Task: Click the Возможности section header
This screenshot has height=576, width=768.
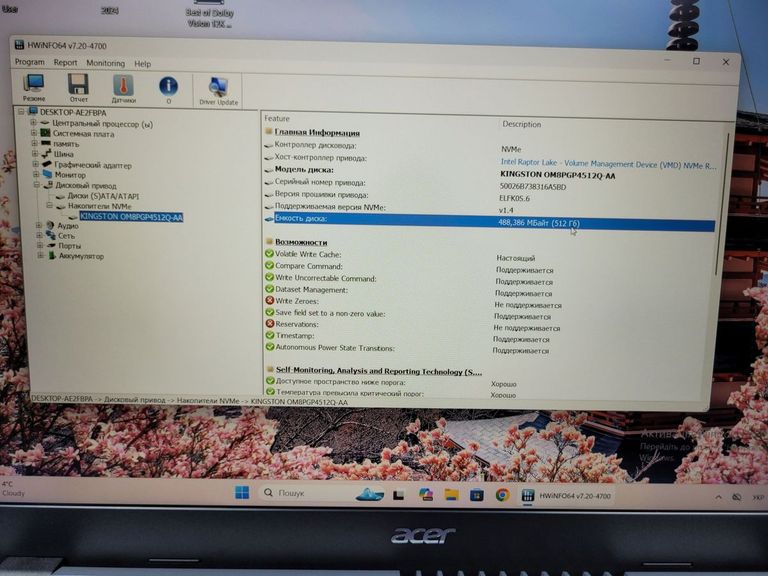Action: (x=301, y=242)
